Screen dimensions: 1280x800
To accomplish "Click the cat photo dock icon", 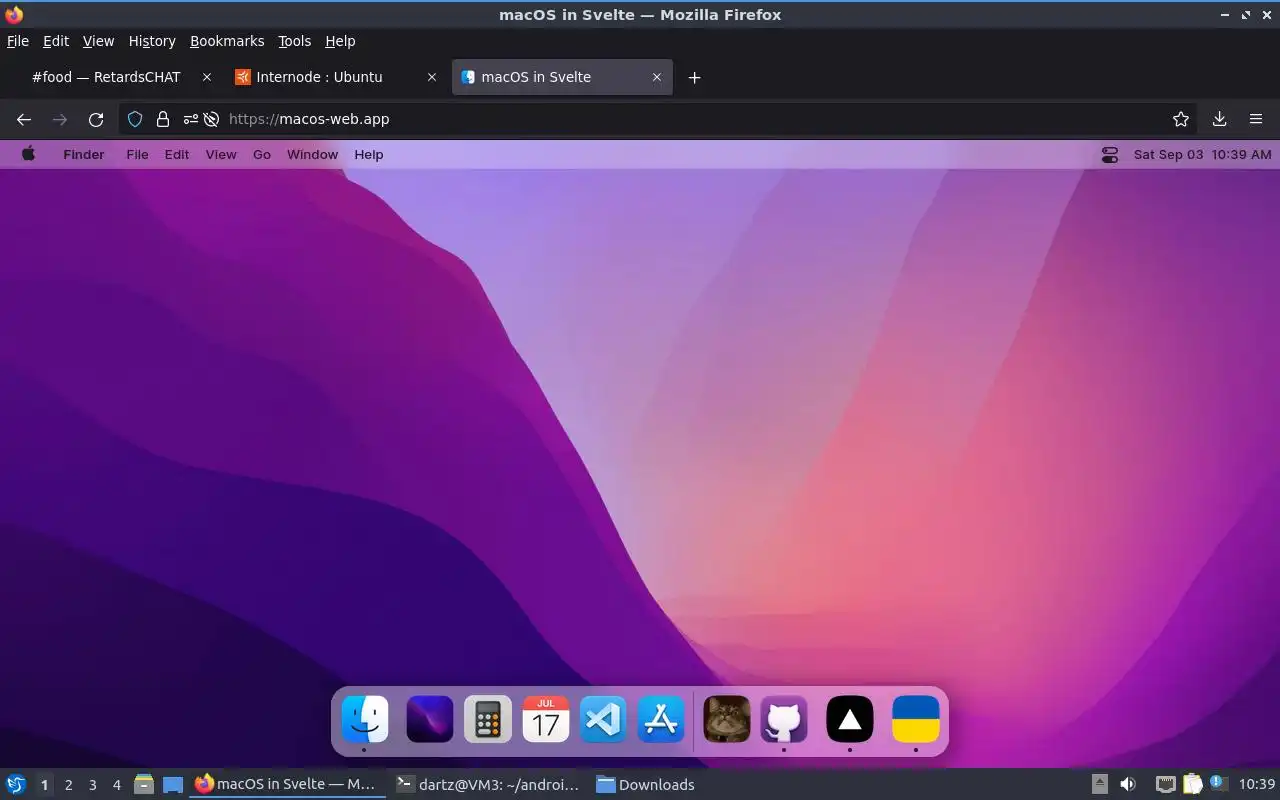I will 727,719.
